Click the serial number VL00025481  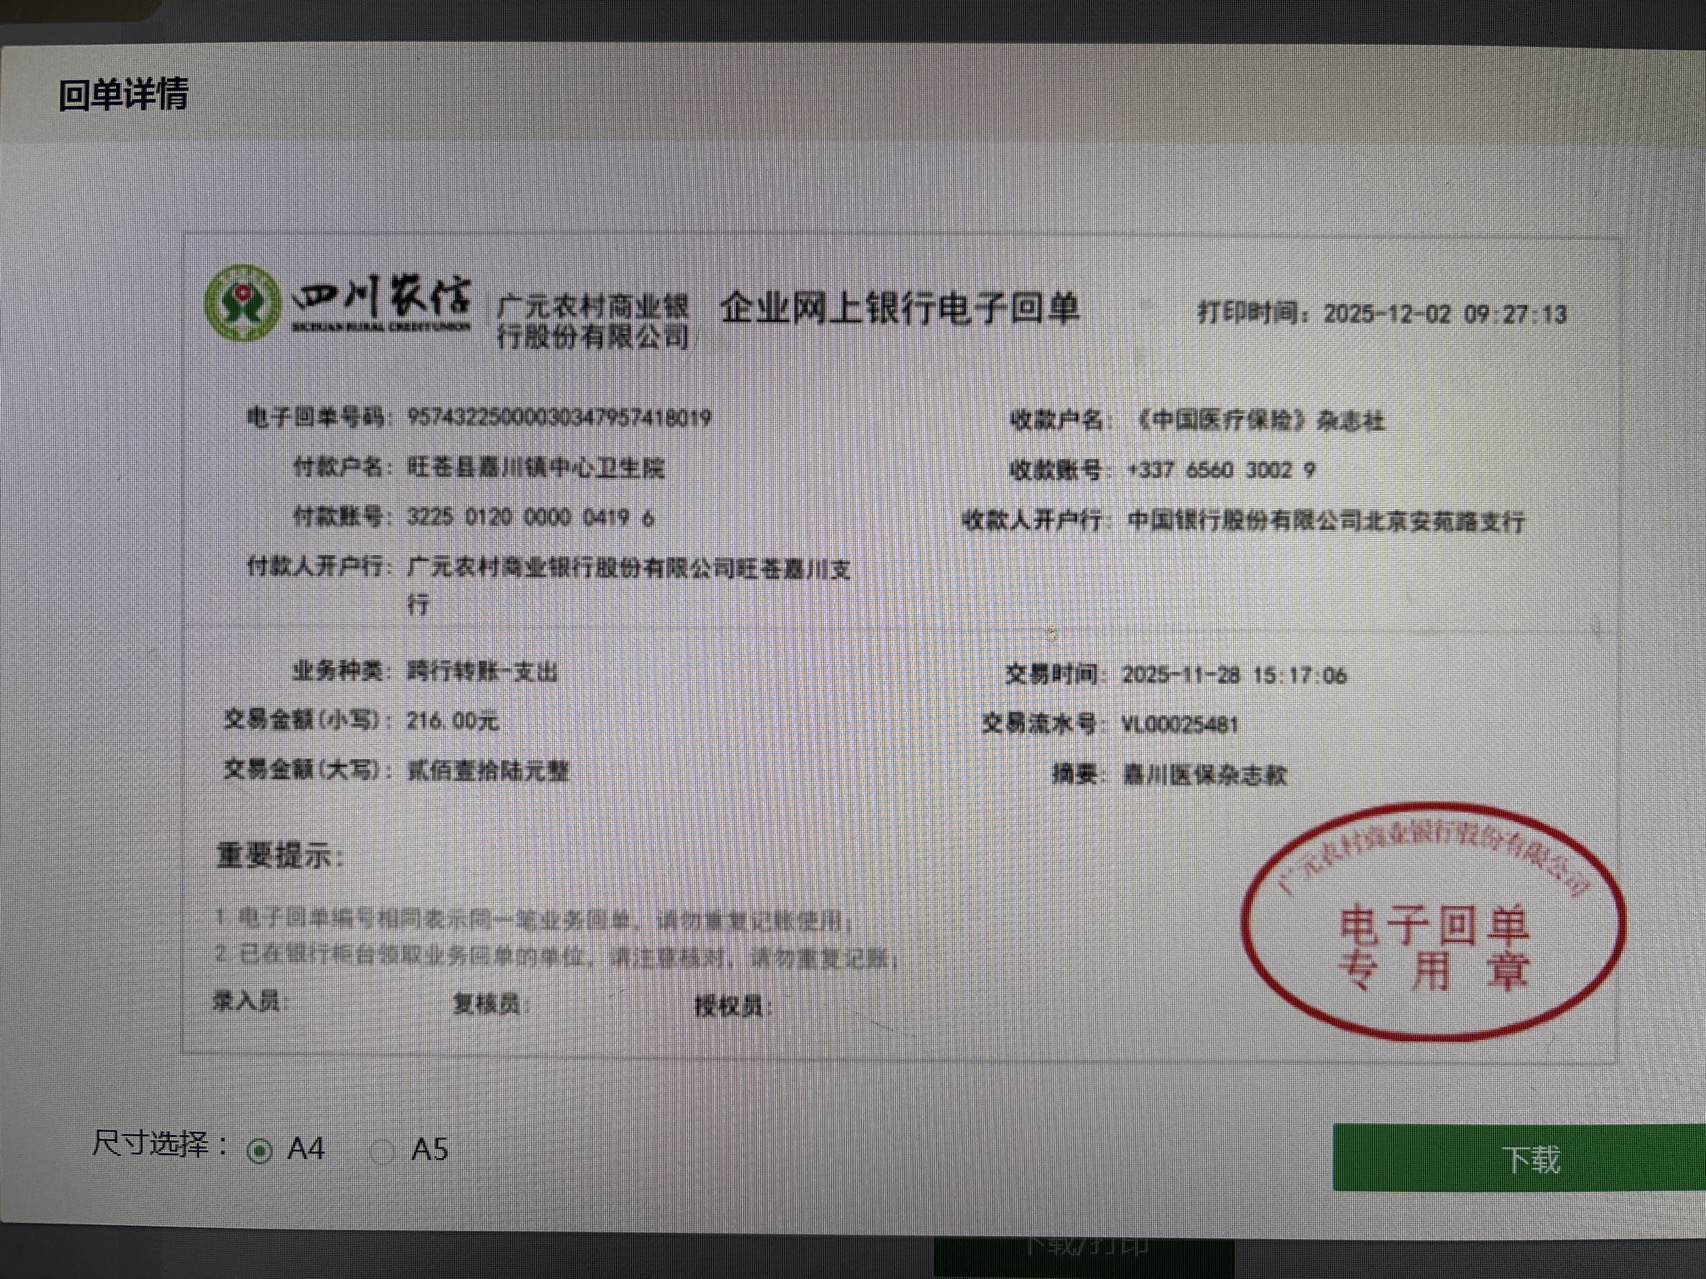pos(1180,724)
